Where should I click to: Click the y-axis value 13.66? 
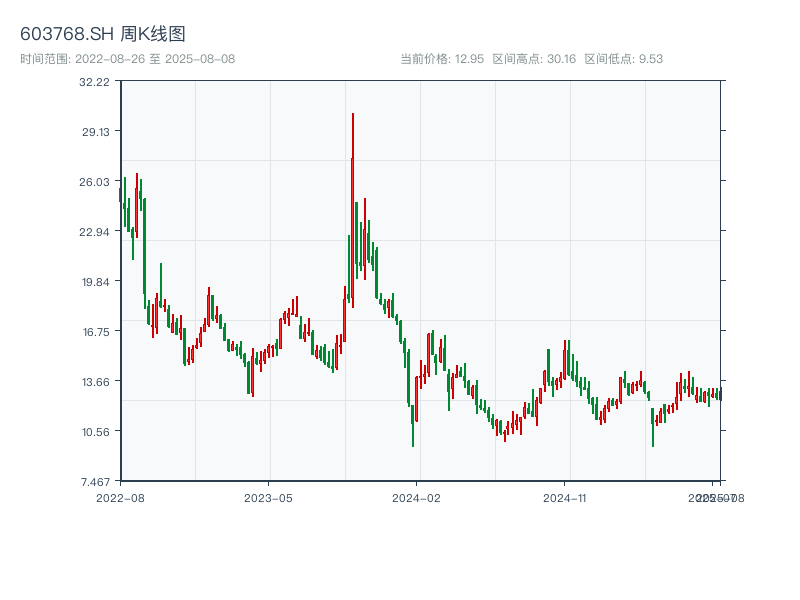[x=96, y=382]
